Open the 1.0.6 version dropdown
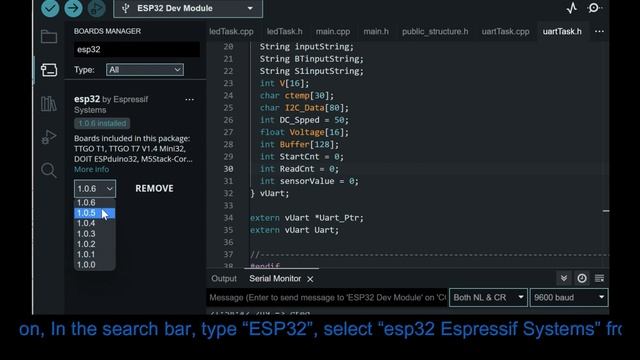This screenshot has height=360, width=640. (x=95, y=189)
